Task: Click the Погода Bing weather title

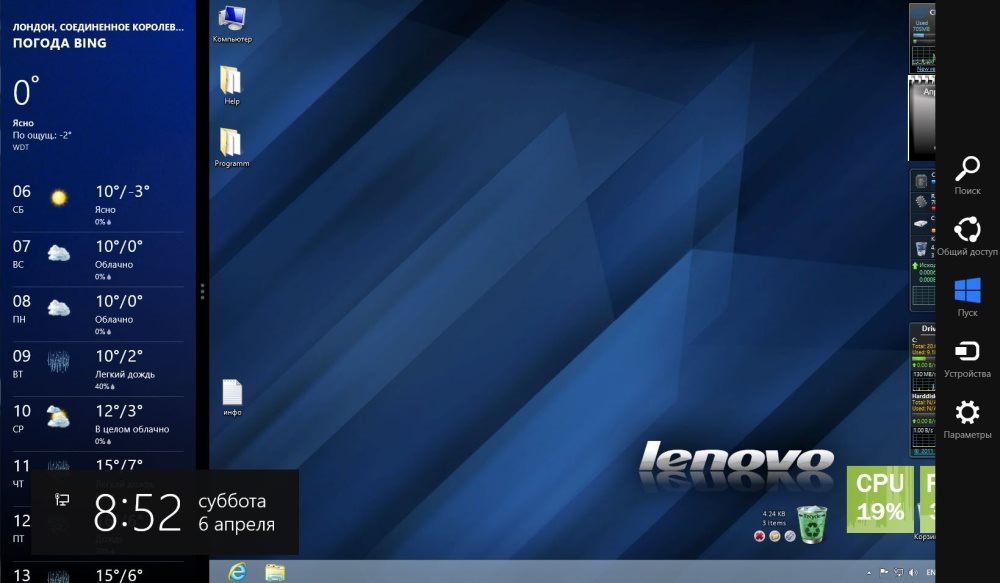Action: 60,43
